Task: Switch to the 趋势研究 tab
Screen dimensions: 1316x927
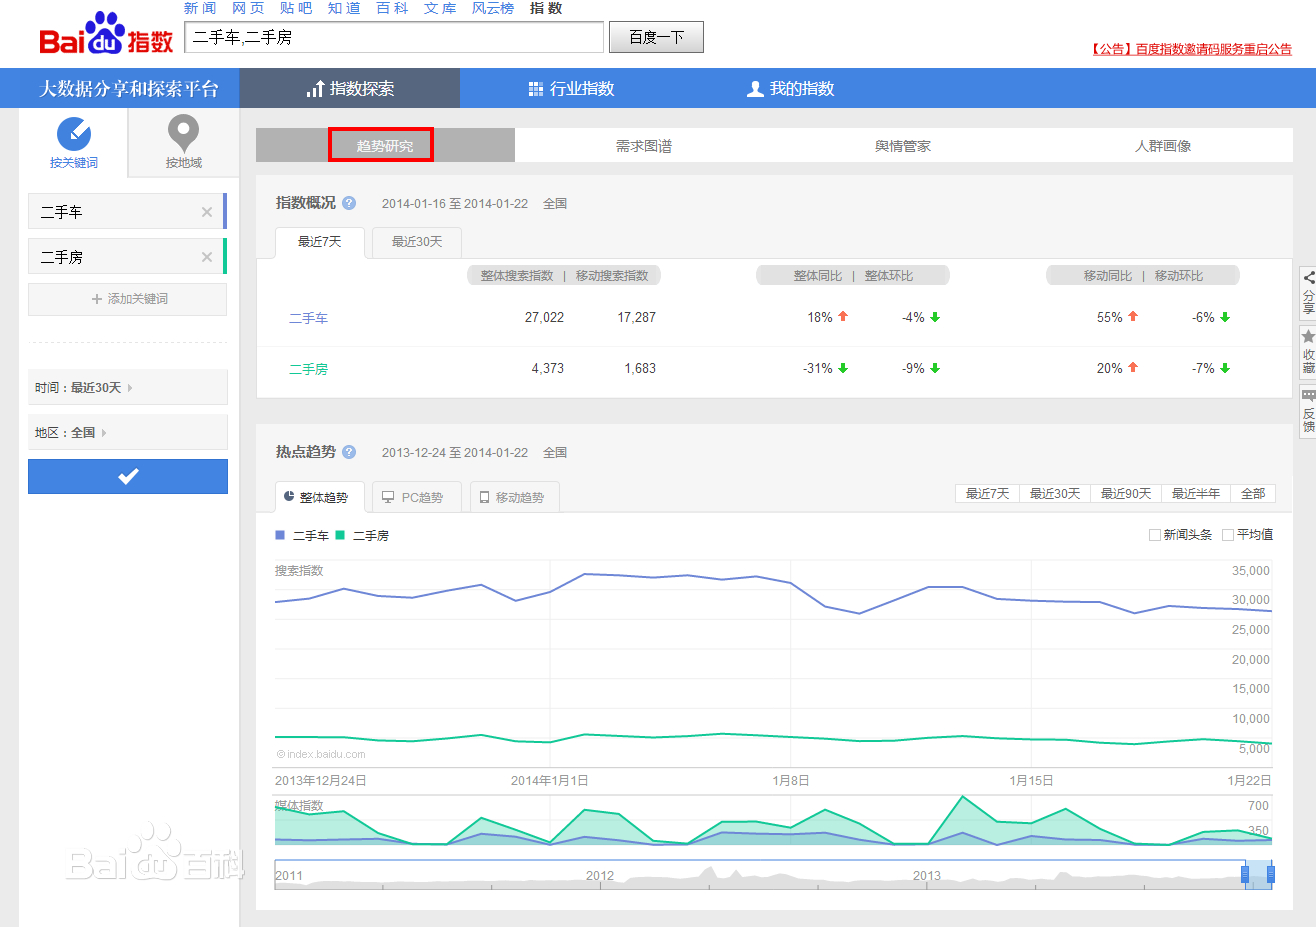Action: 385,146
